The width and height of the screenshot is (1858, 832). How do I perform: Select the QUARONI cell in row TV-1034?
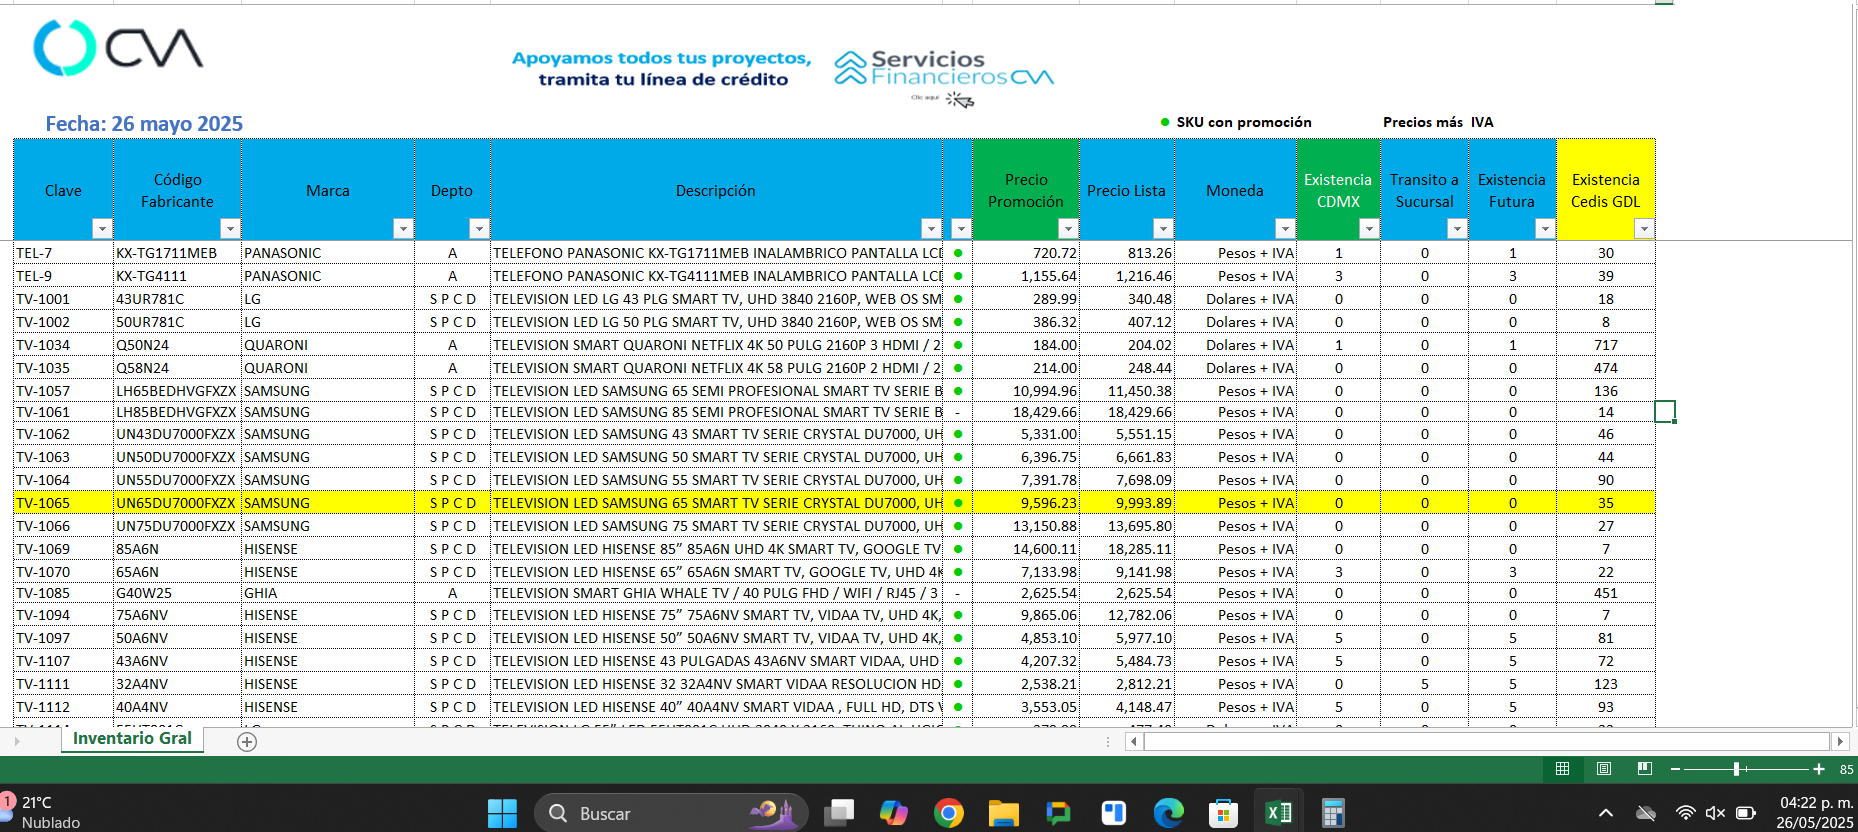tap(328, 345)
